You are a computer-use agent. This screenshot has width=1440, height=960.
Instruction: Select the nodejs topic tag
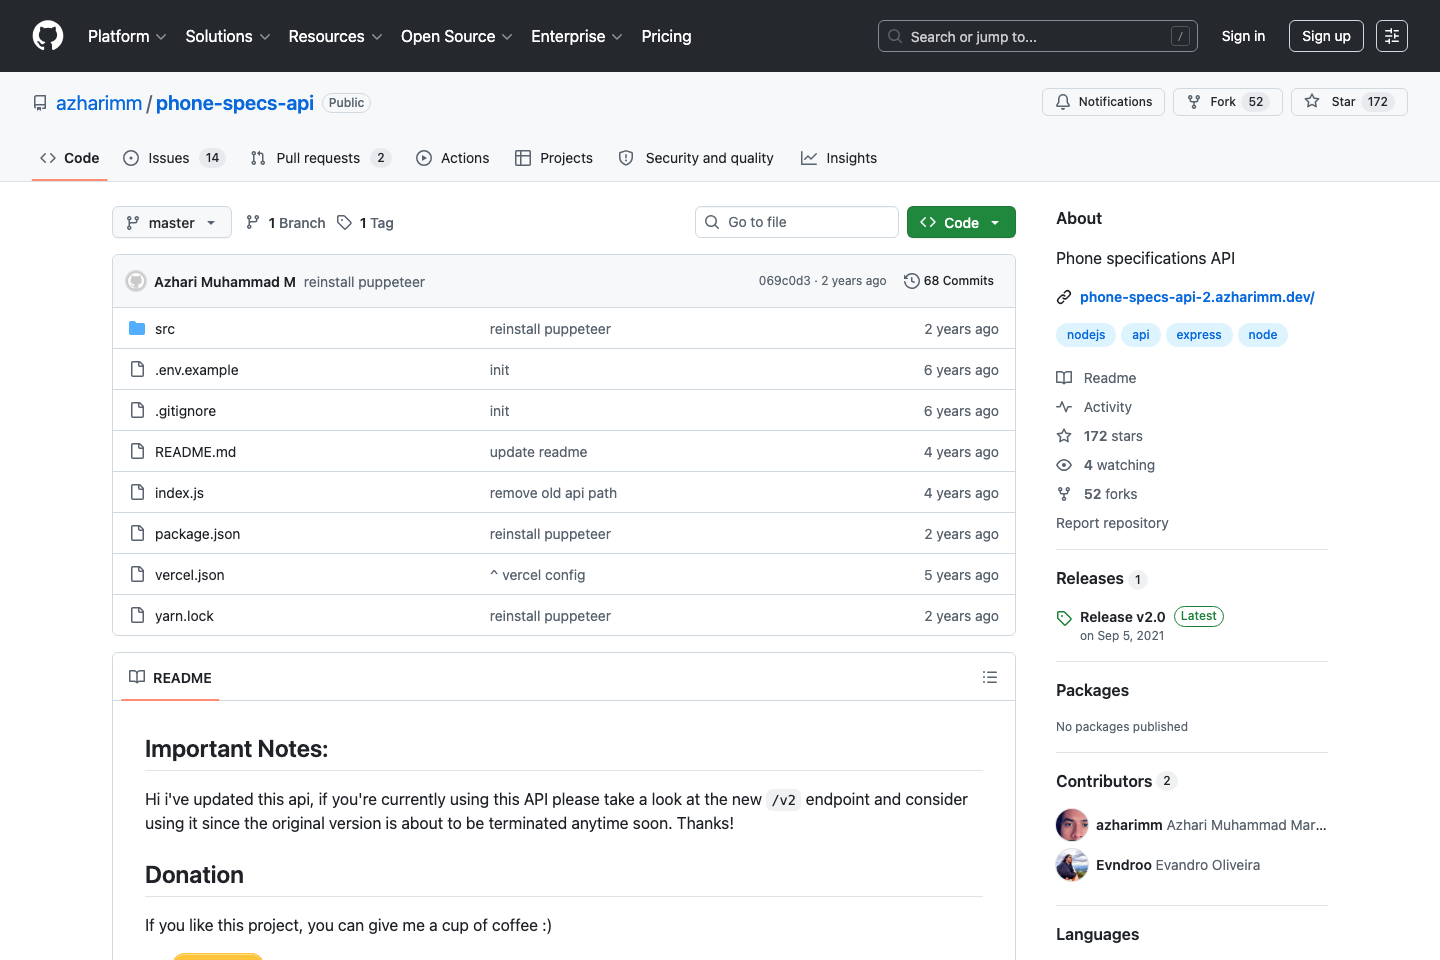tap(1085, 335)
